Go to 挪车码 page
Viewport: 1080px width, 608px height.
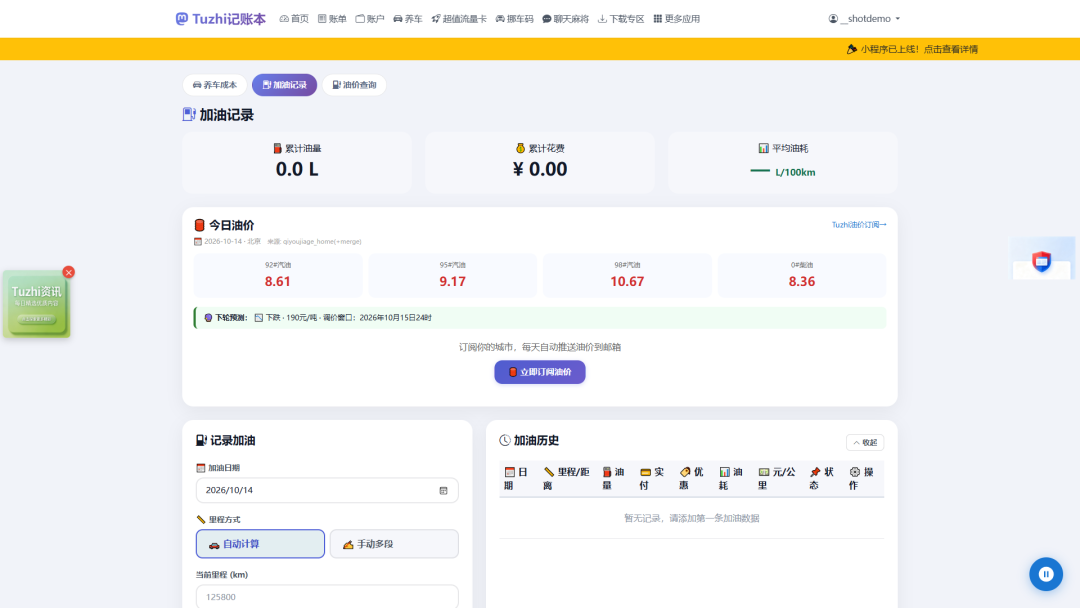515,19
